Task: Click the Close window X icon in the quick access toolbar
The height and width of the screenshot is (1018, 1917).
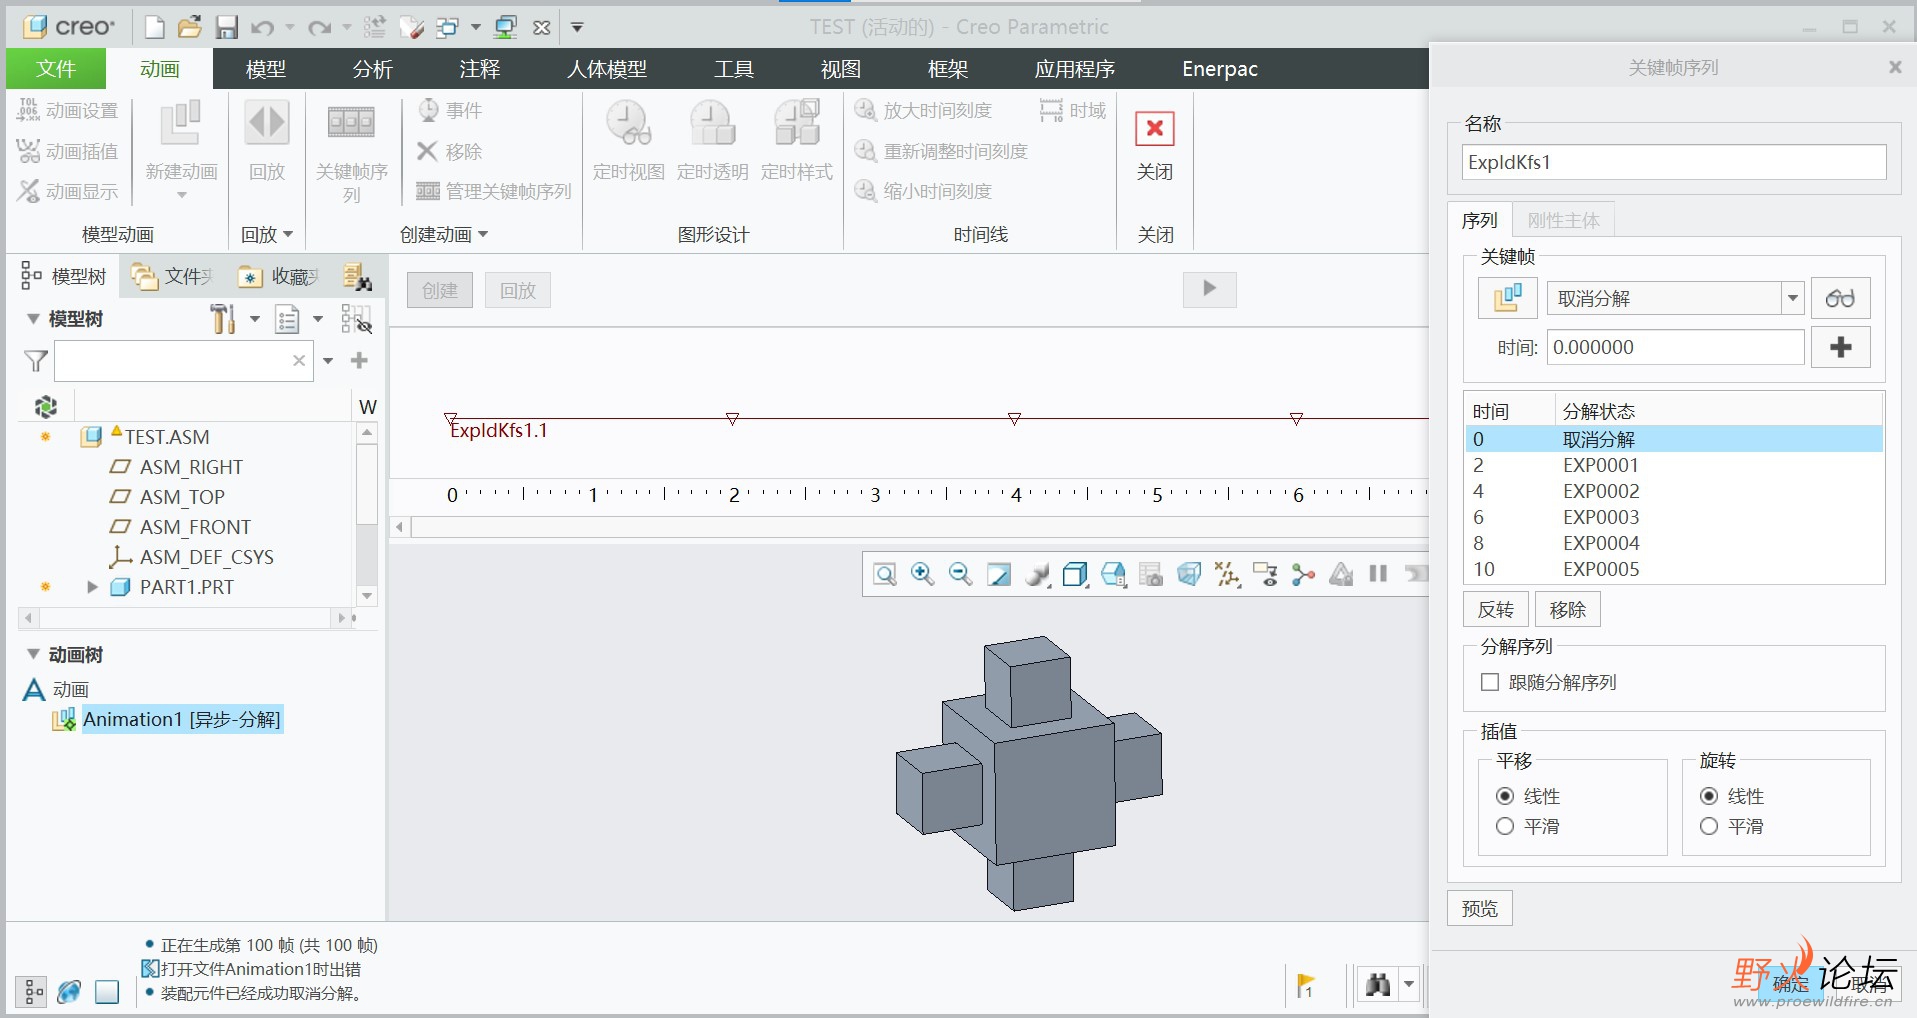Action: [541, 27]
